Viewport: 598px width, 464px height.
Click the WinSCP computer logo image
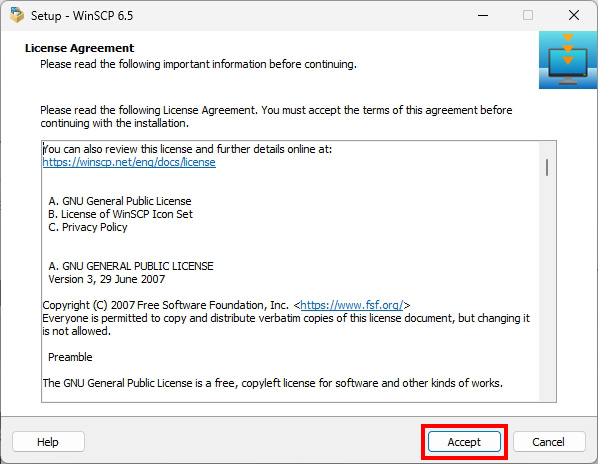click(568, 60)
